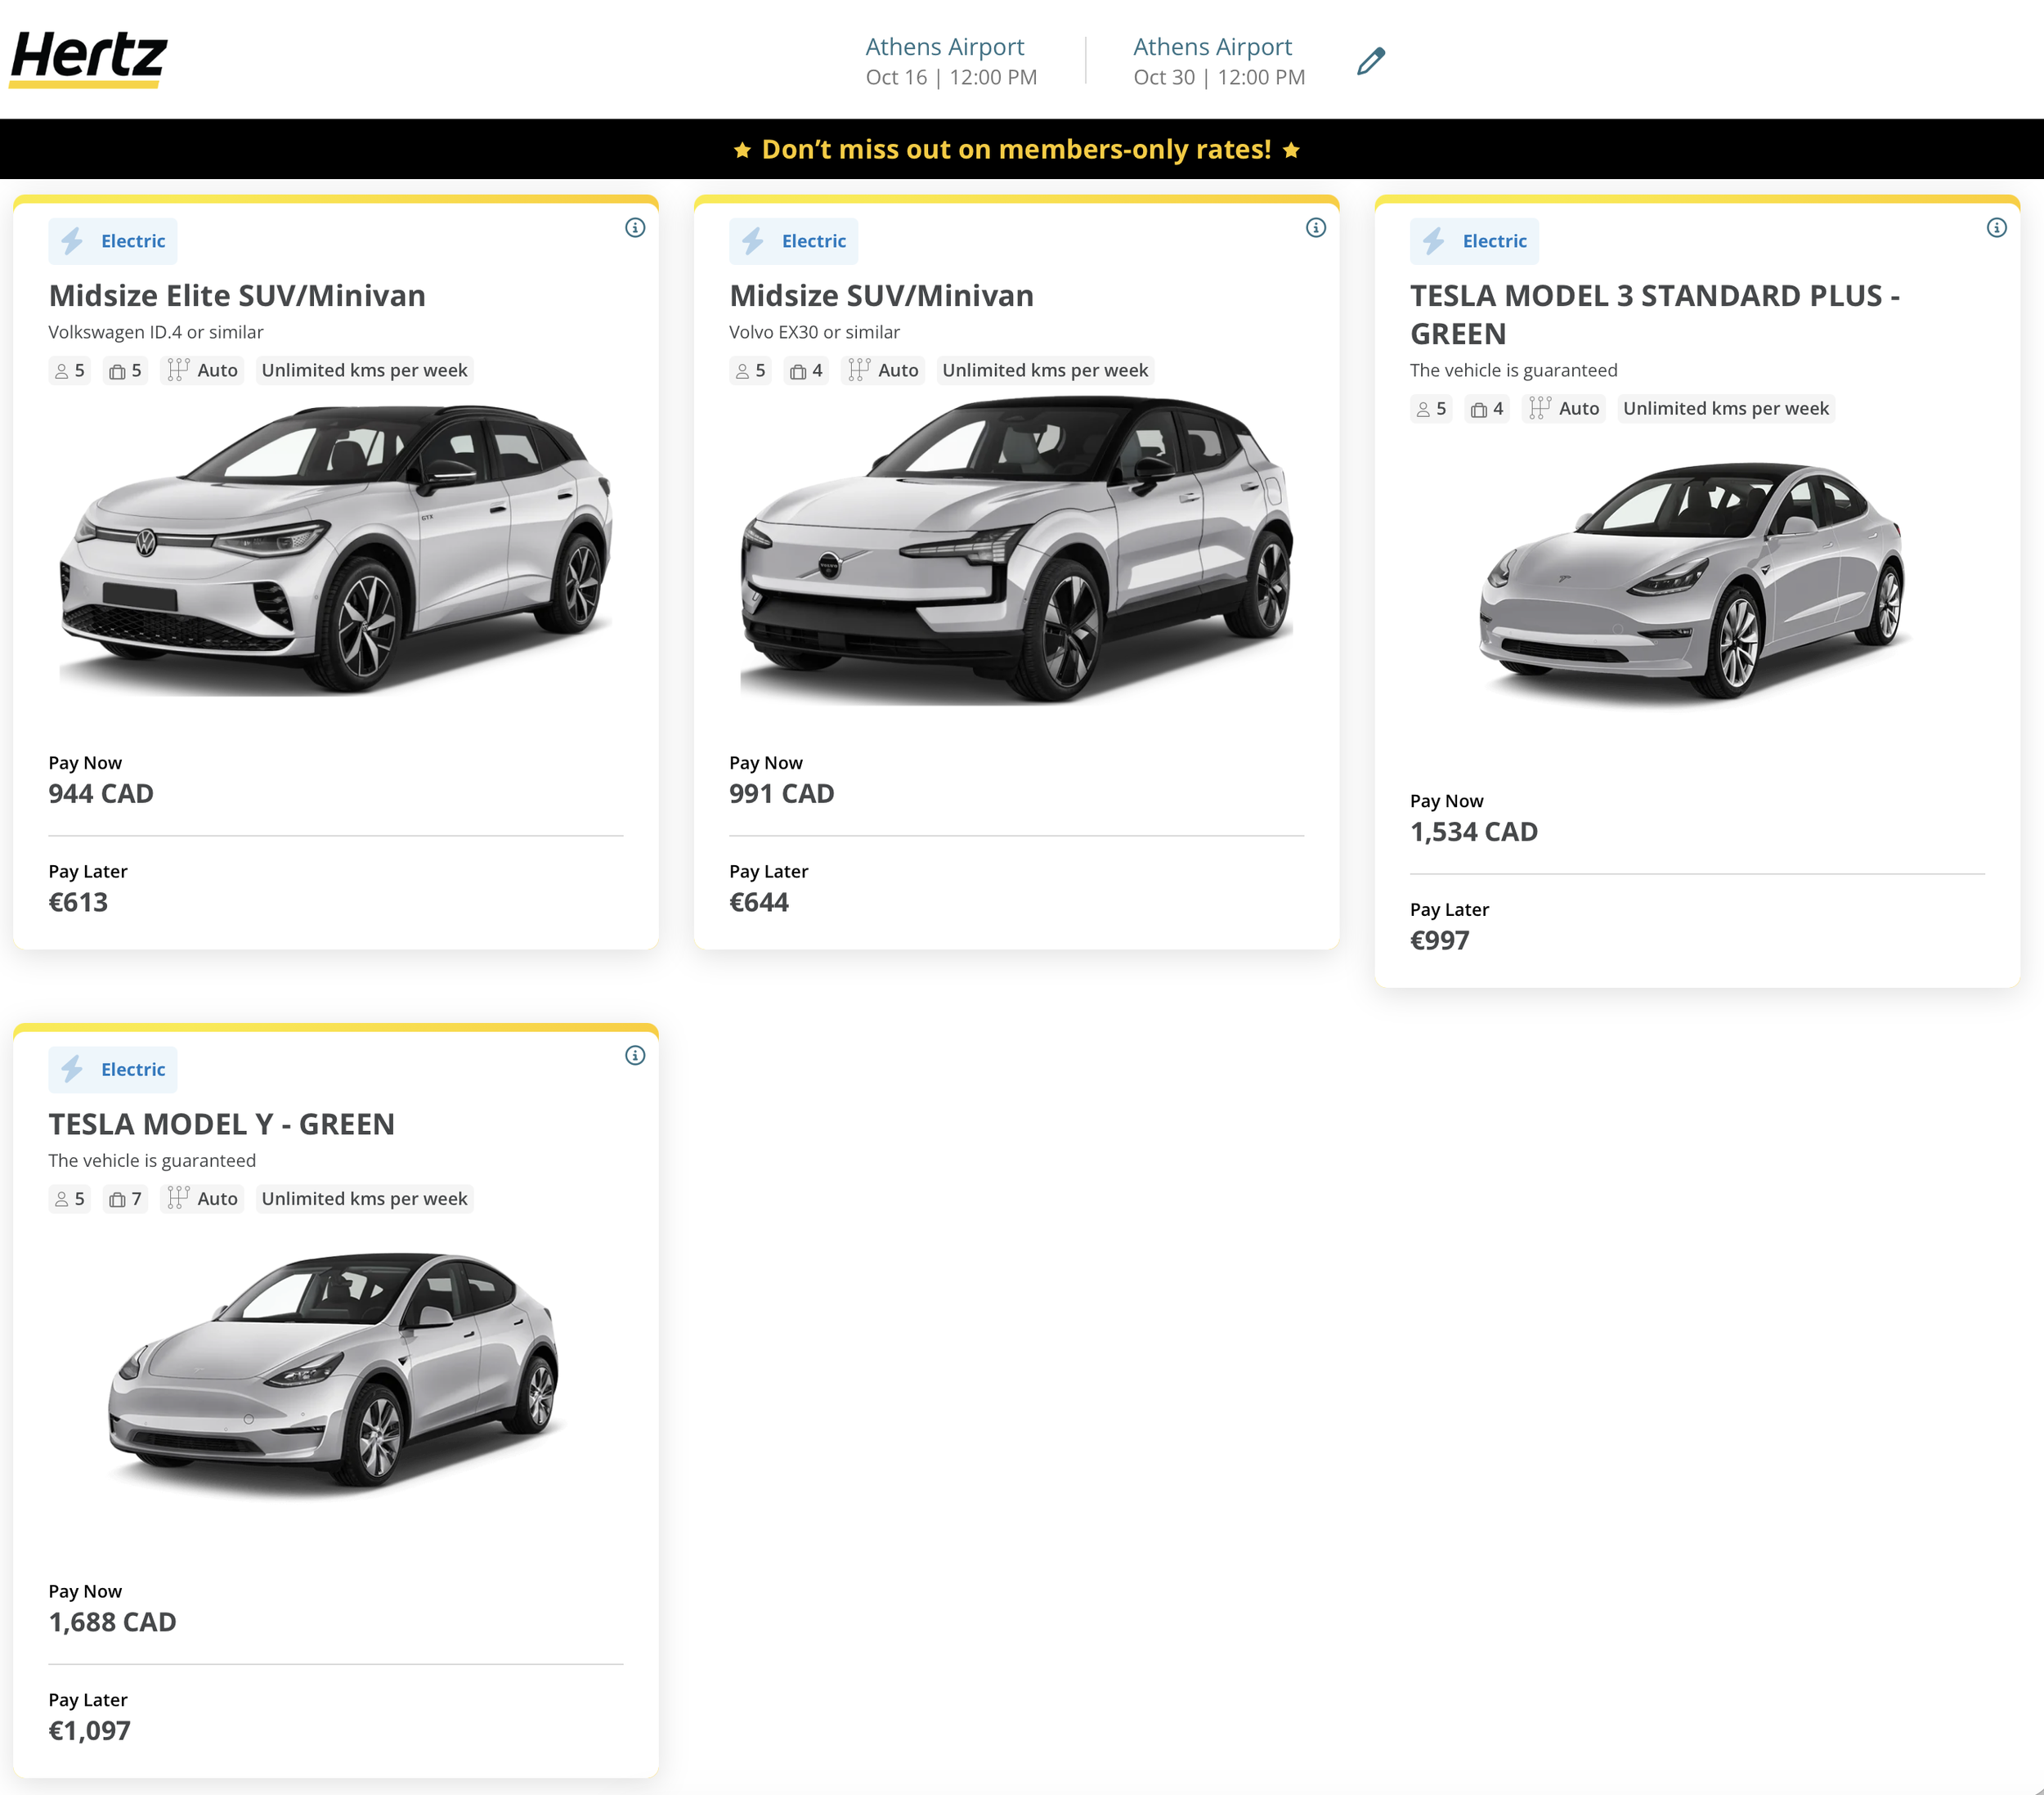This screenshot has width=2044, height=1795.
Task: Choose Pay Later €997 option
Action: click(1450, 927)
